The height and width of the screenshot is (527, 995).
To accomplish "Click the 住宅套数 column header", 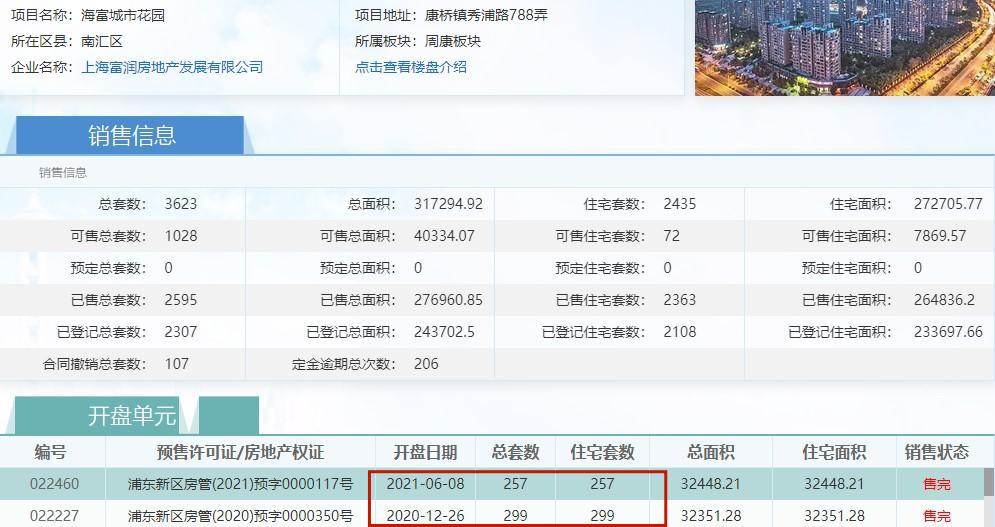I will [602, 452].
